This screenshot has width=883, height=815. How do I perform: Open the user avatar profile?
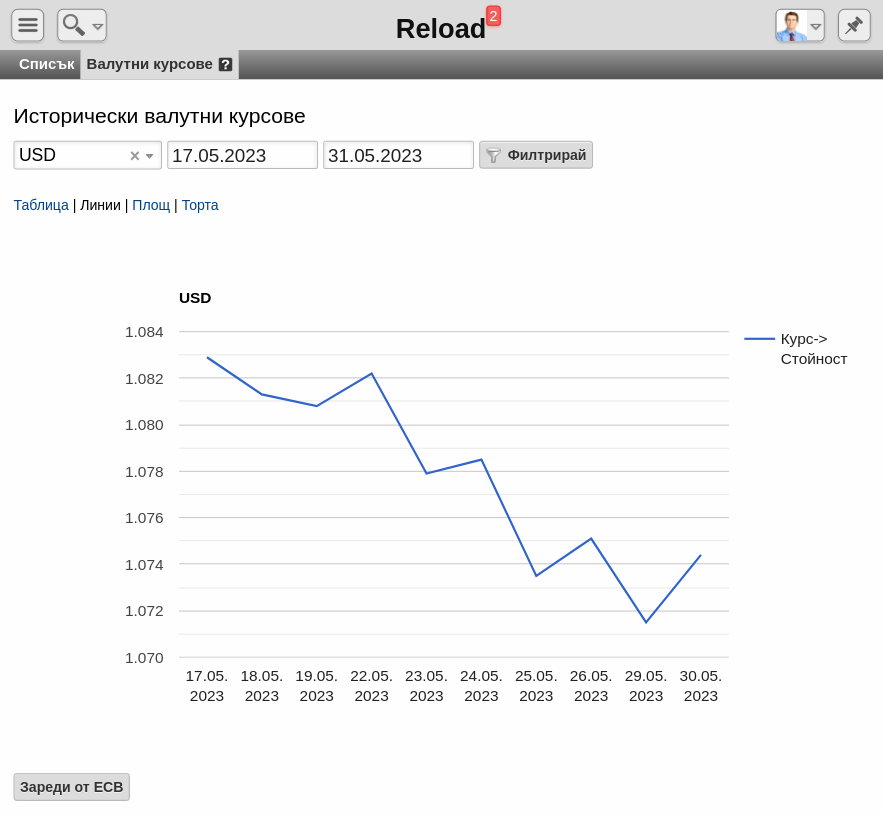click(792, 26)
